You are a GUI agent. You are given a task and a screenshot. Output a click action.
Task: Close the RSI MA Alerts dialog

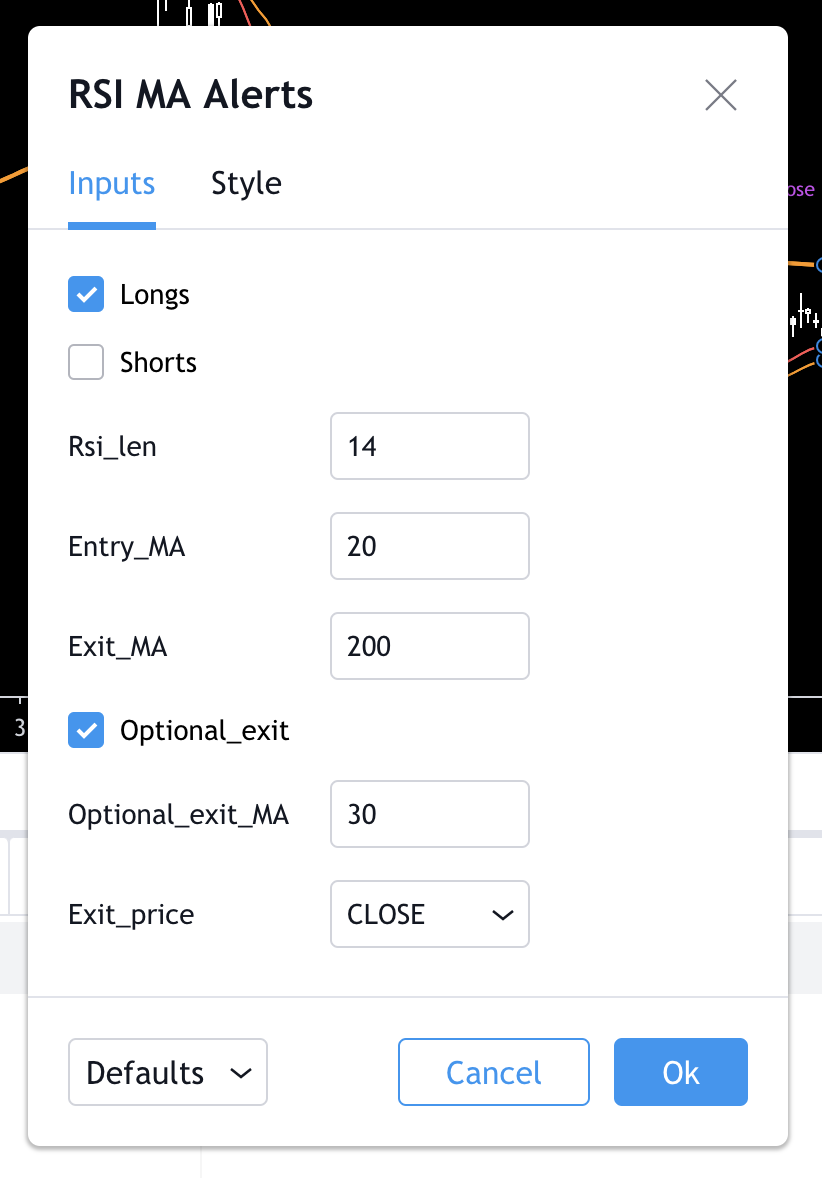tap(720, 95)
